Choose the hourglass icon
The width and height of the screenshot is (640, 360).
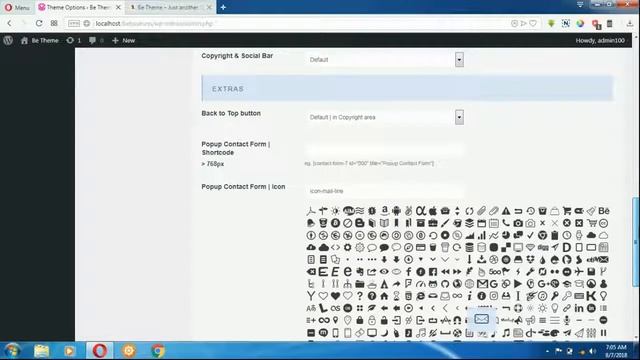[396, 296]
